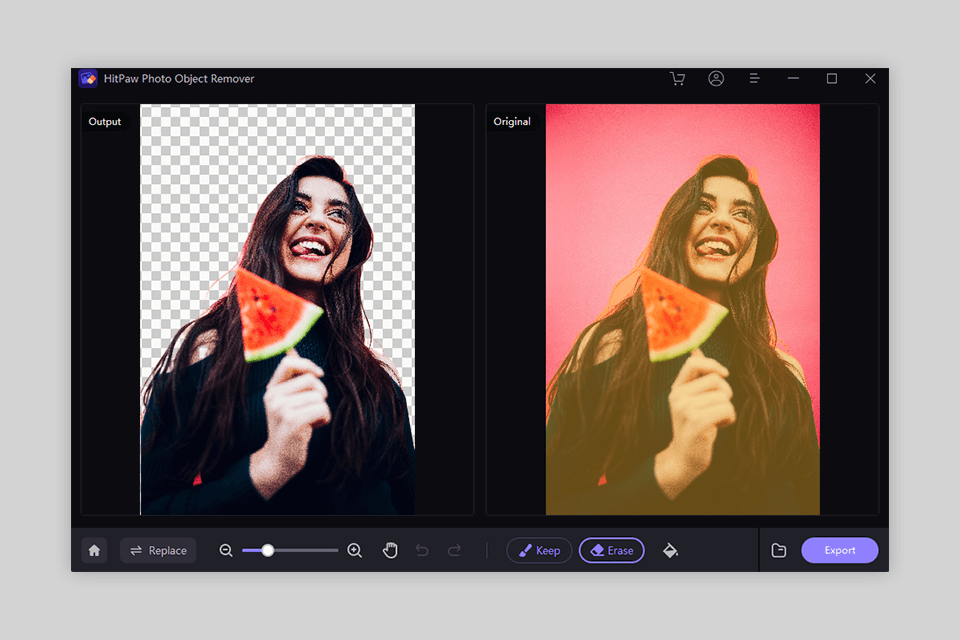Click the Output preview image
This screenshot has height=640, width=960.
277,309
